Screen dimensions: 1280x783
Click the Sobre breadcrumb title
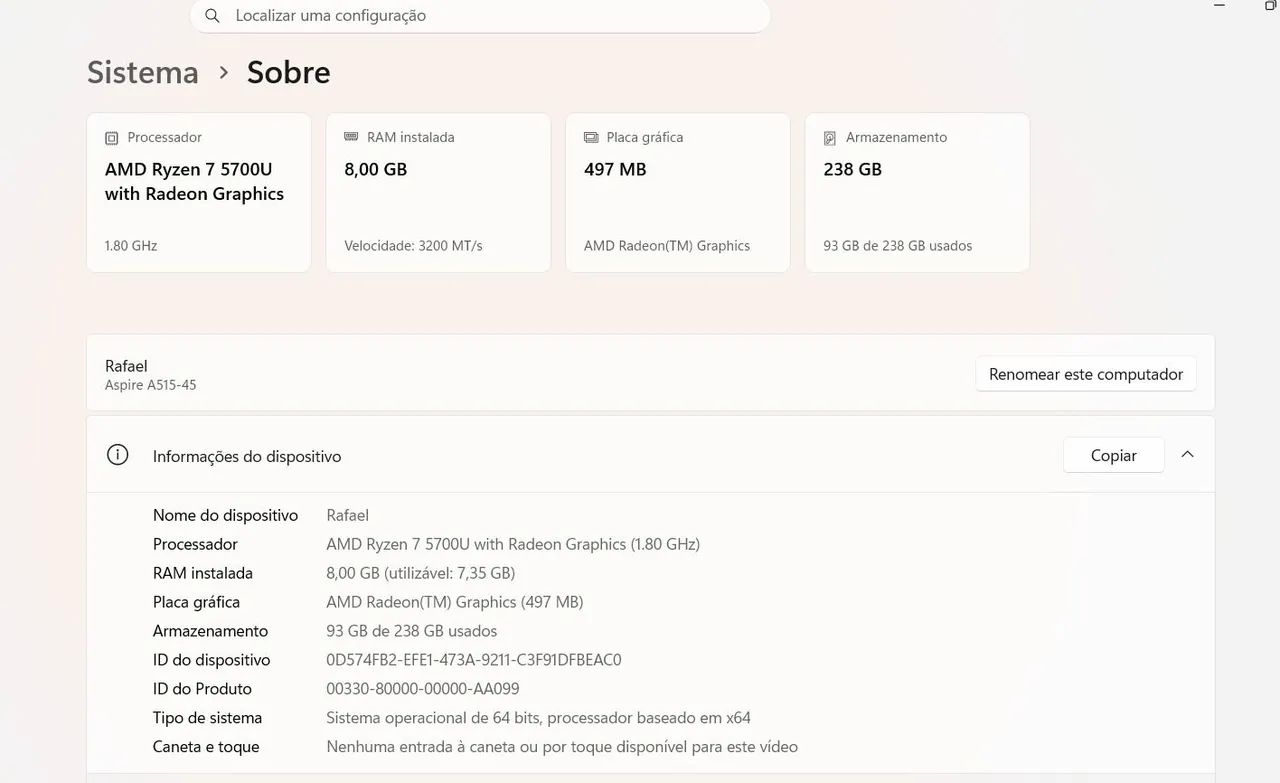click(x=289, y=72)
